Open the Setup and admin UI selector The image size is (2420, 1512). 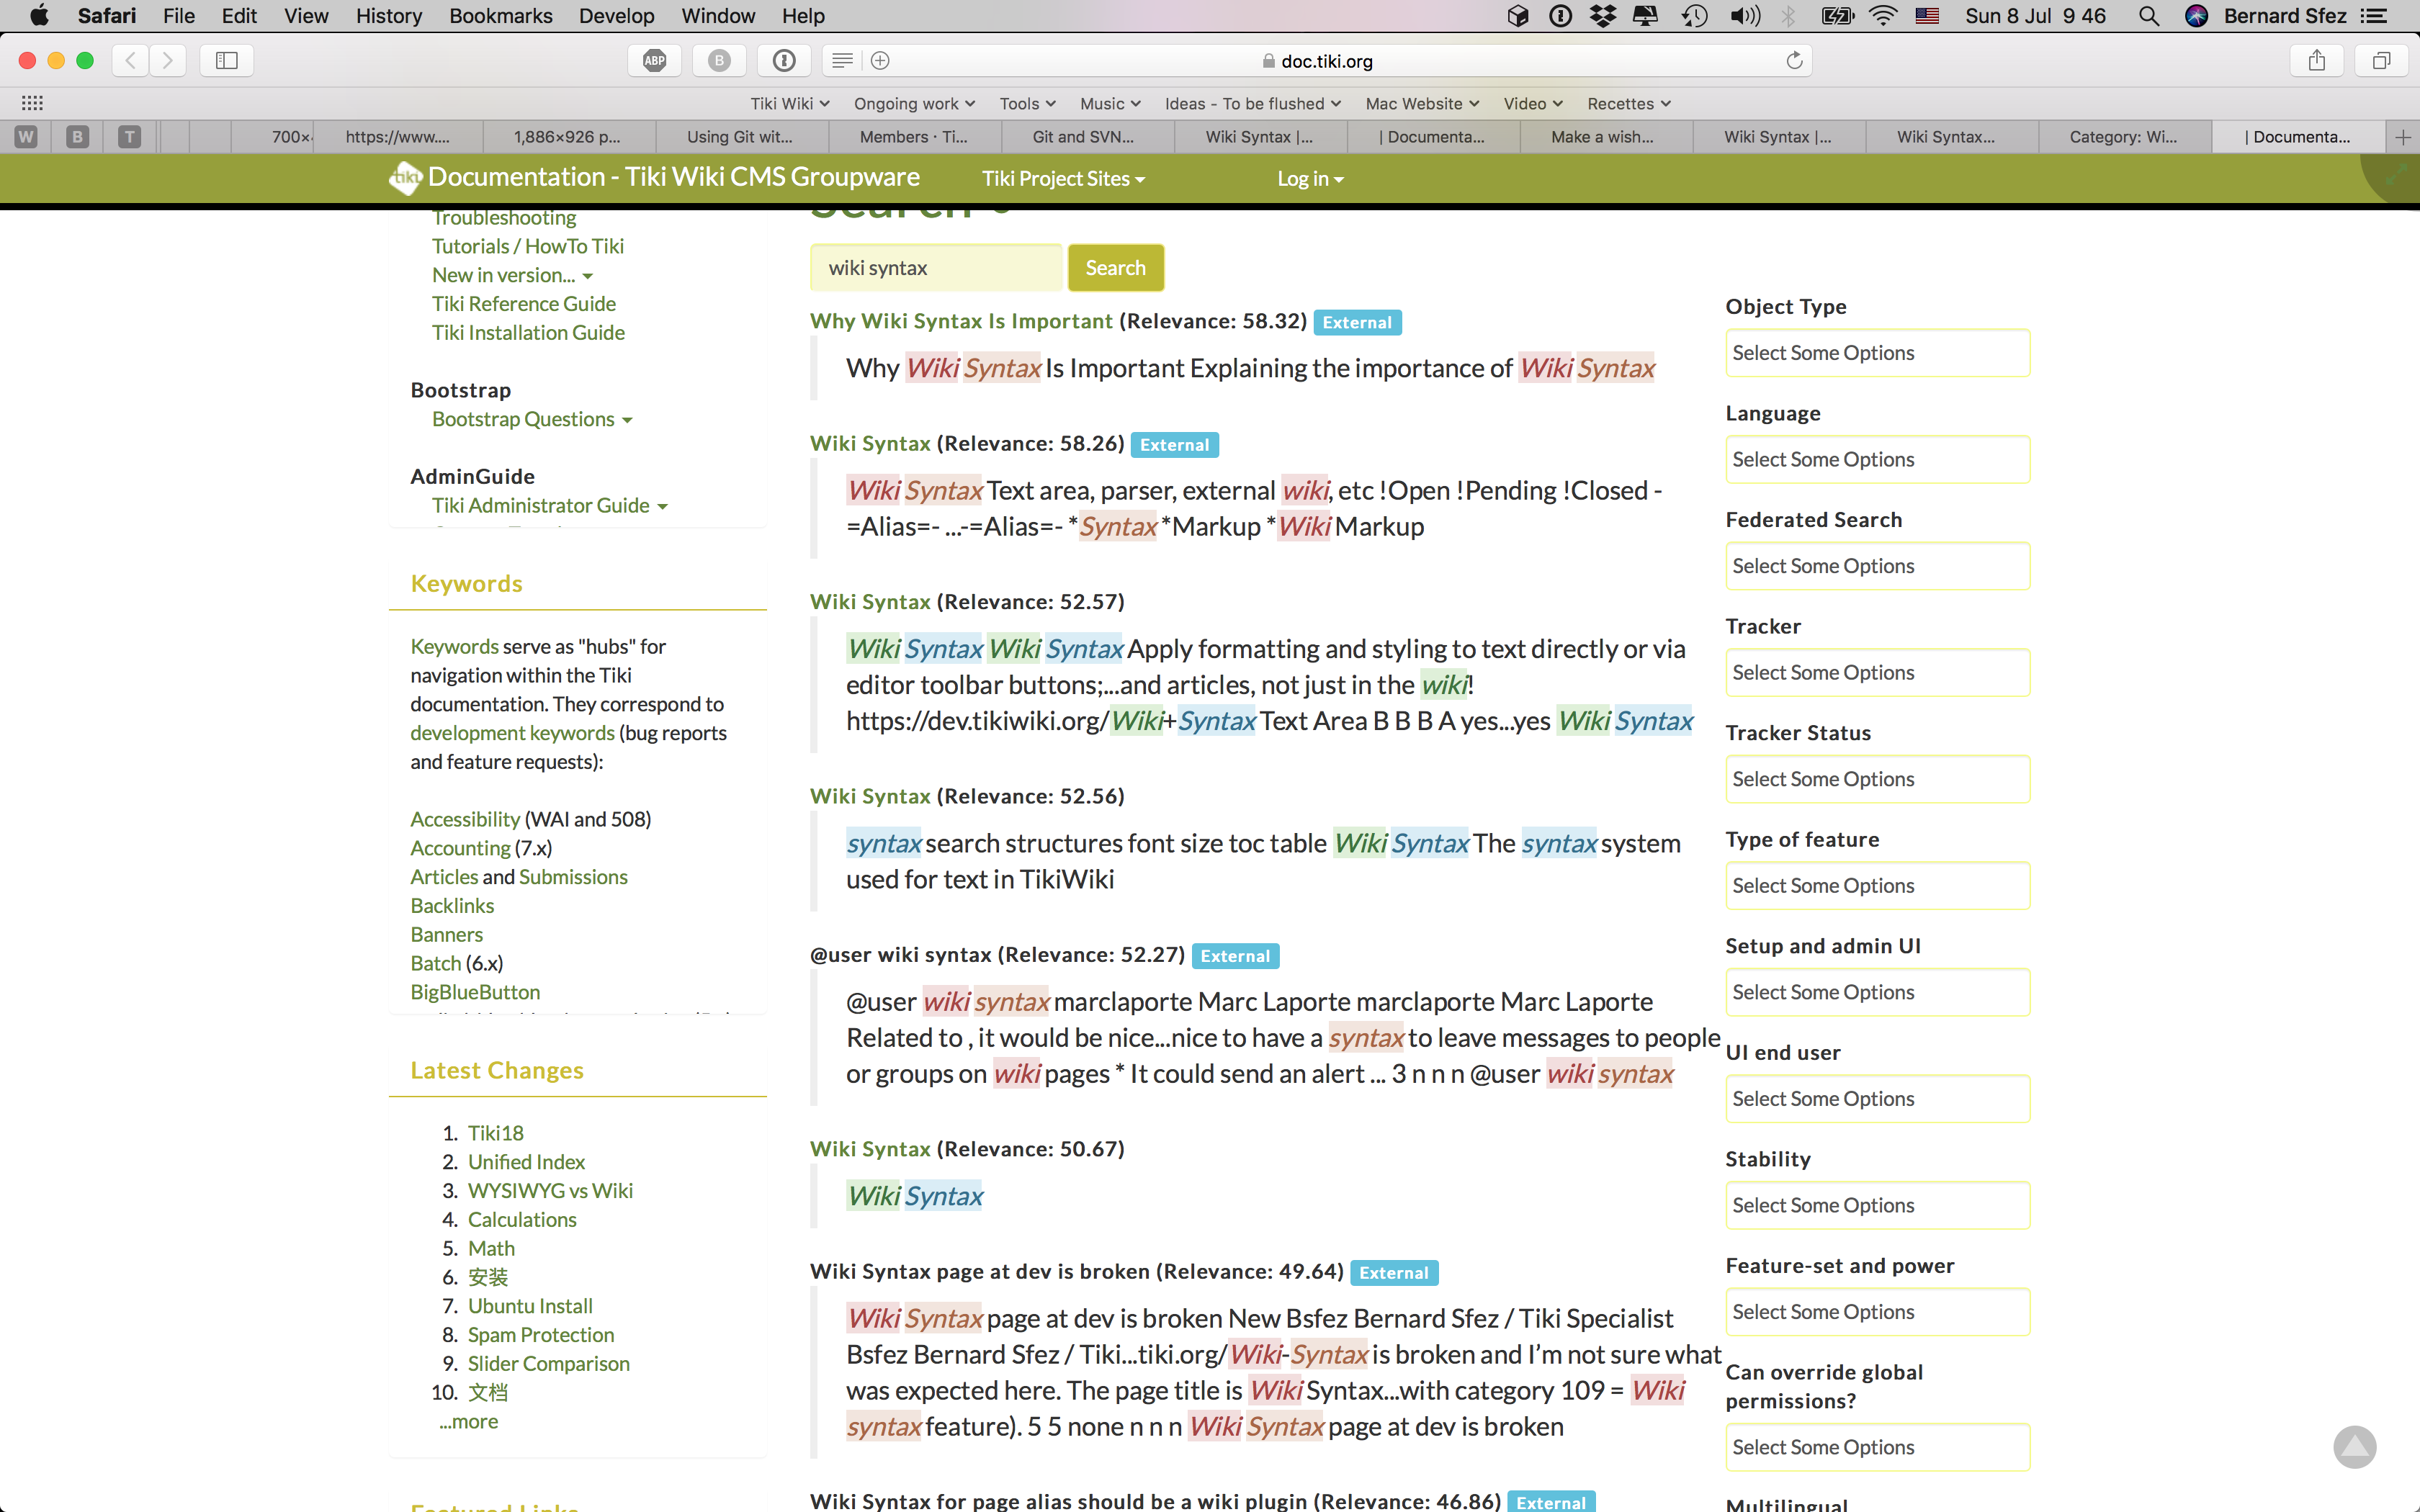tap(1877, 992)
